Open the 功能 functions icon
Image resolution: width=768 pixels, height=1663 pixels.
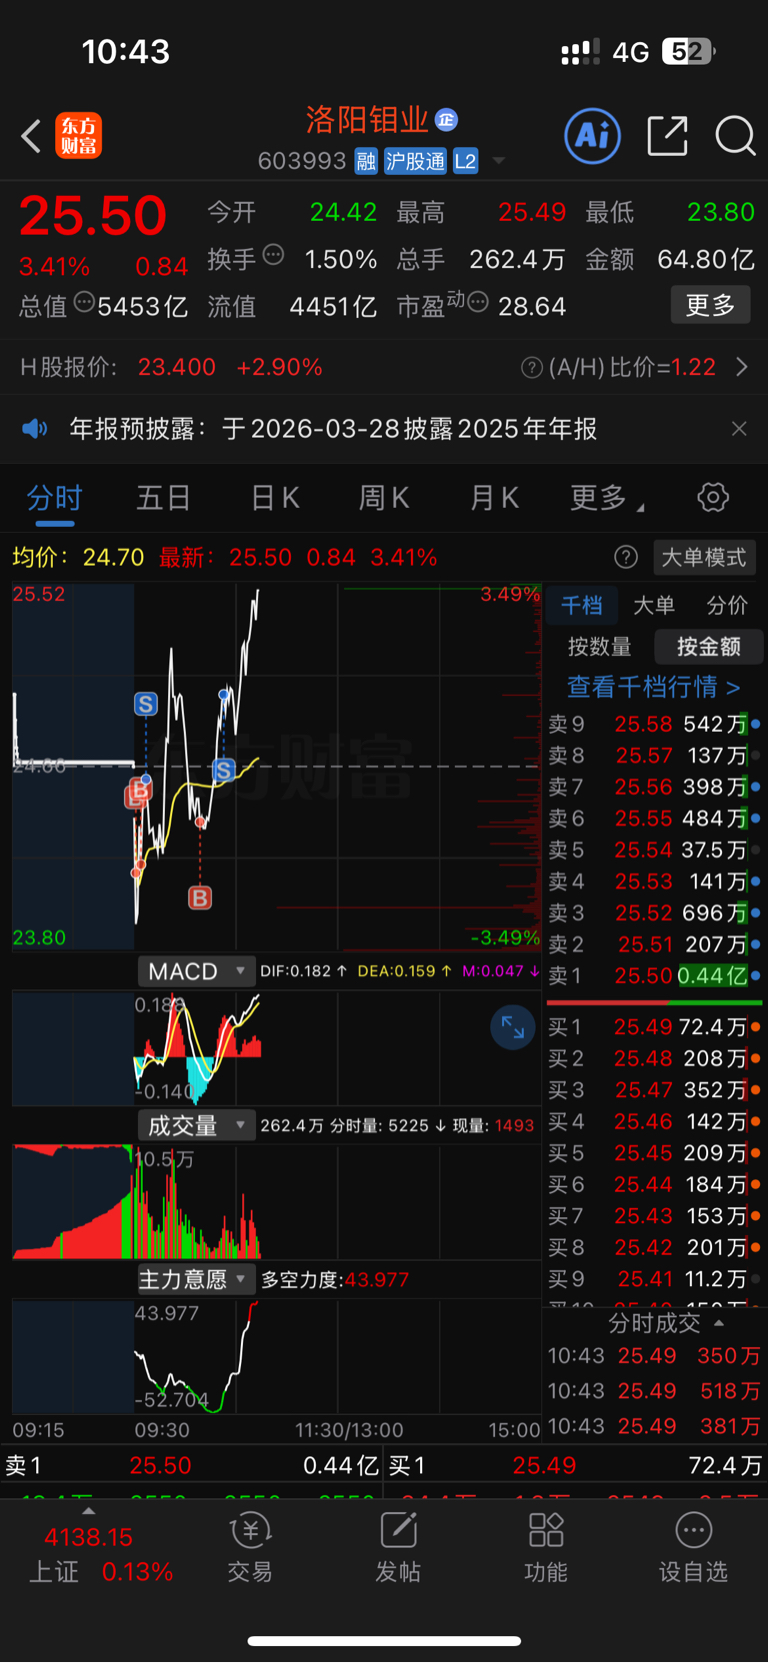pyautogui.click(x=546, y=1548)
